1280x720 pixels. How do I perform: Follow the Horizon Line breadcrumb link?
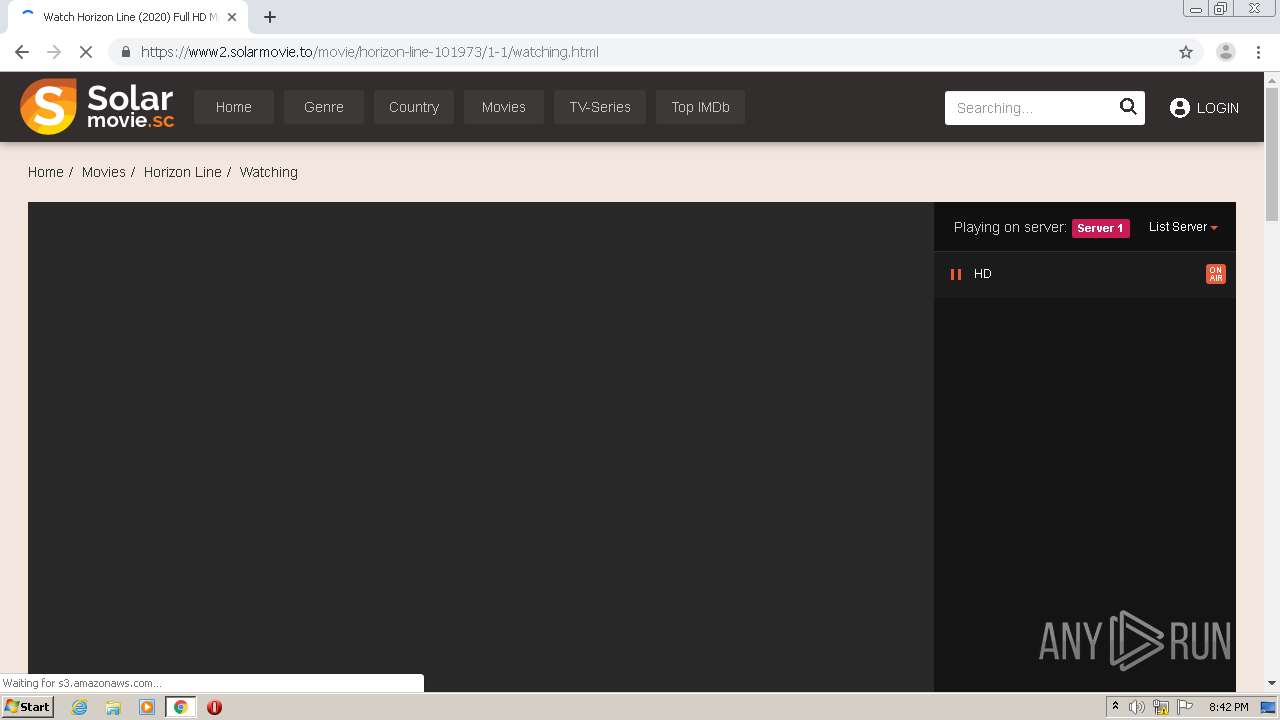coord(183,172)
